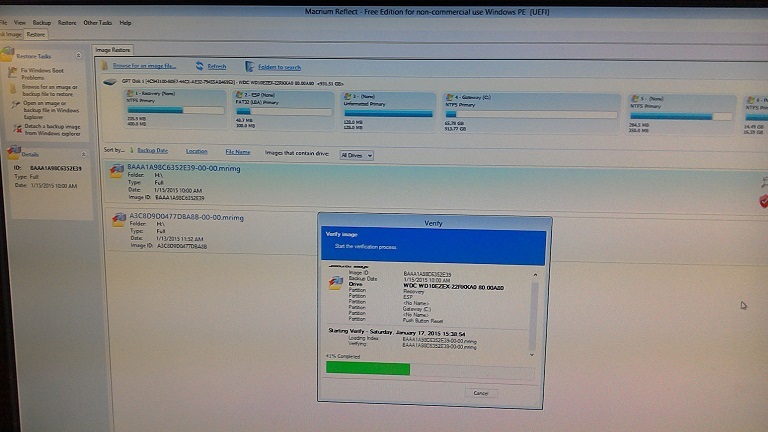768x432 pixels.
Task: Click the image icon in Verify dialog
Action: [336, 283]
